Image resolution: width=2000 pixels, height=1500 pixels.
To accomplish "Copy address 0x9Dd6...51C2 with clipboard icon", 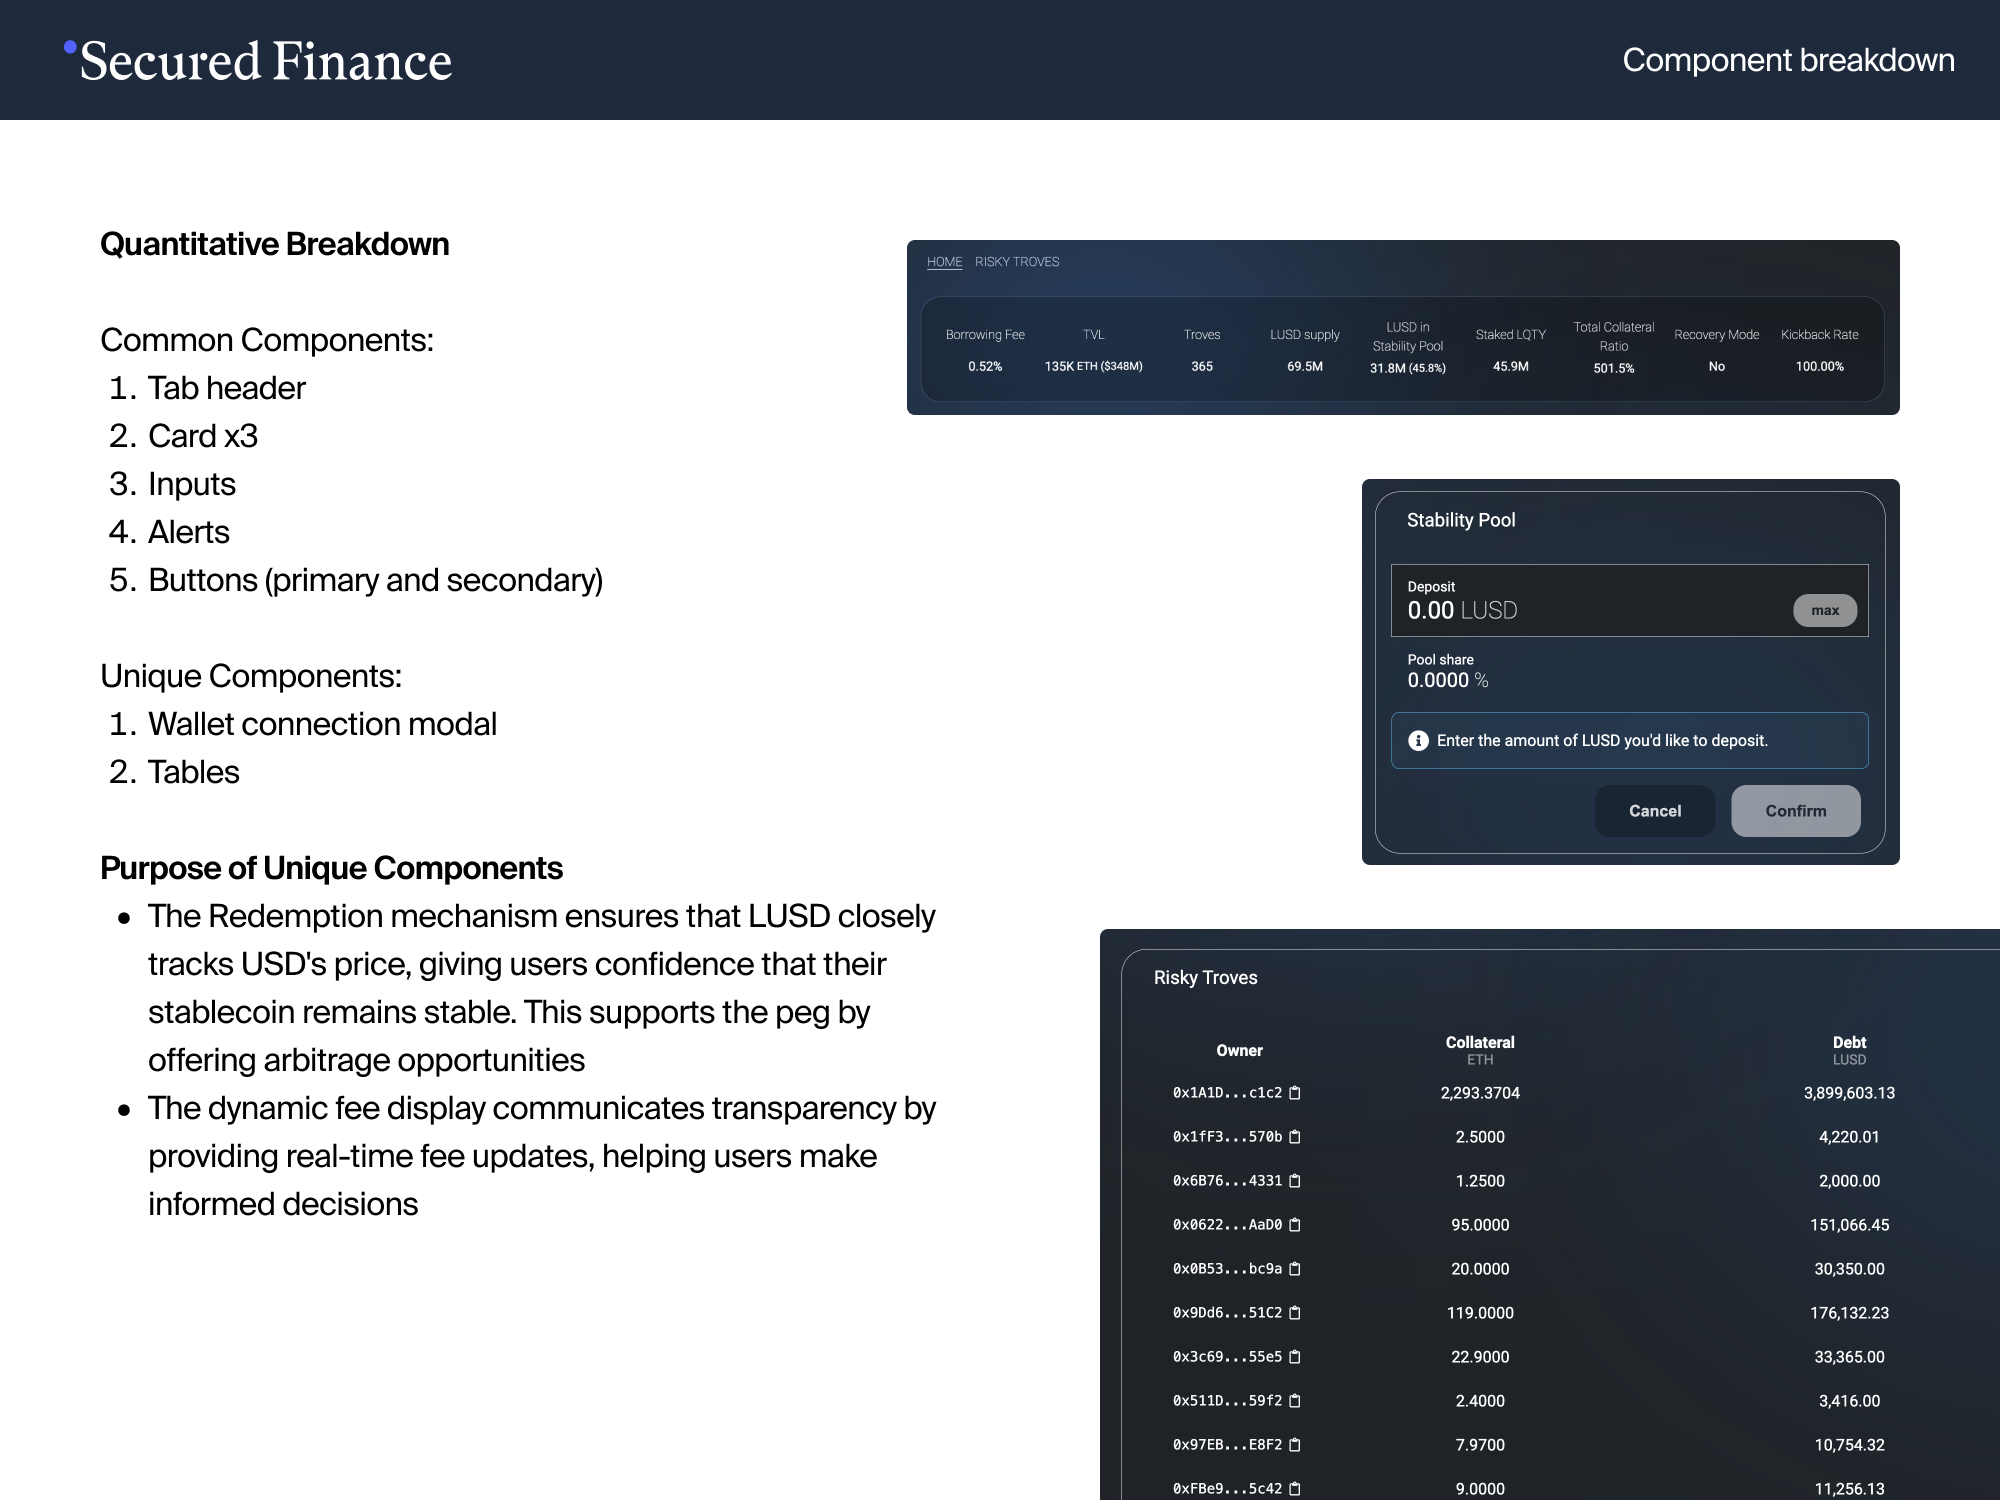I will [1295, 1313].
